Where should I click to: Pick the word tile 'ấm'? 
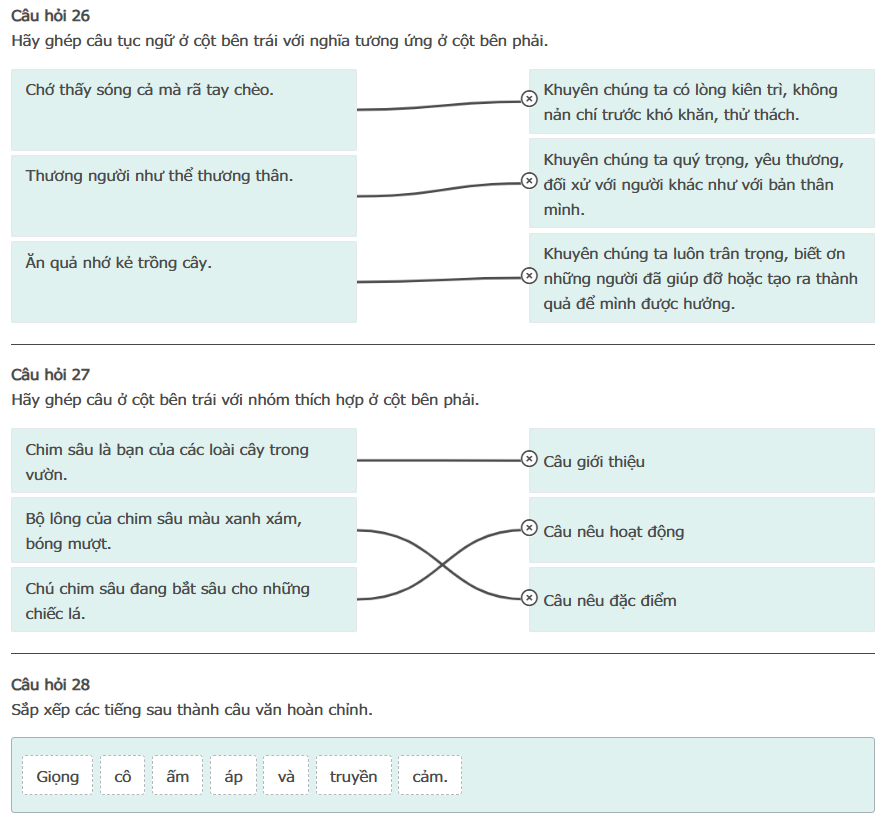pyautogui.click(x=178, y=776)
